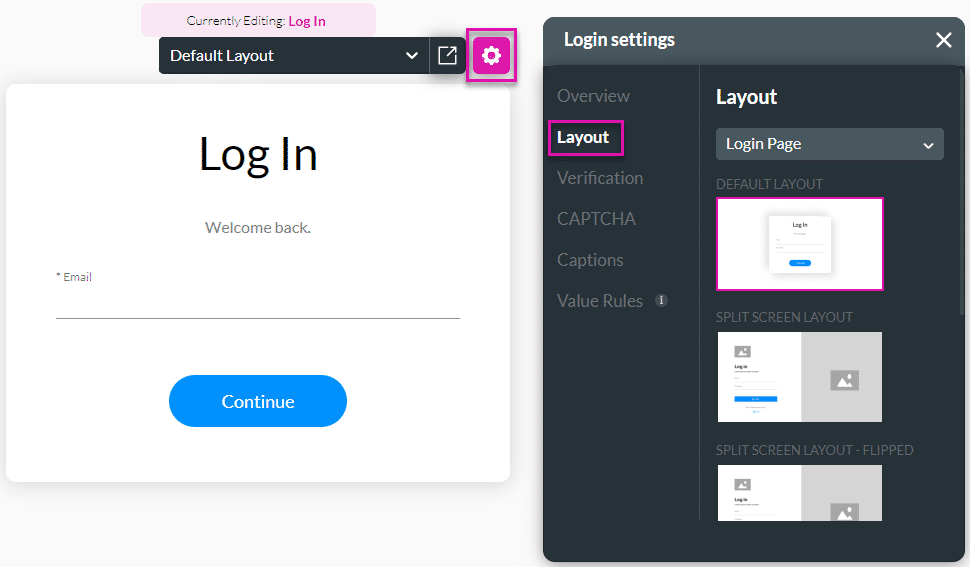Focus the Email input field
The height and width of the screenshot is (567, 970).
pos(258,304)
